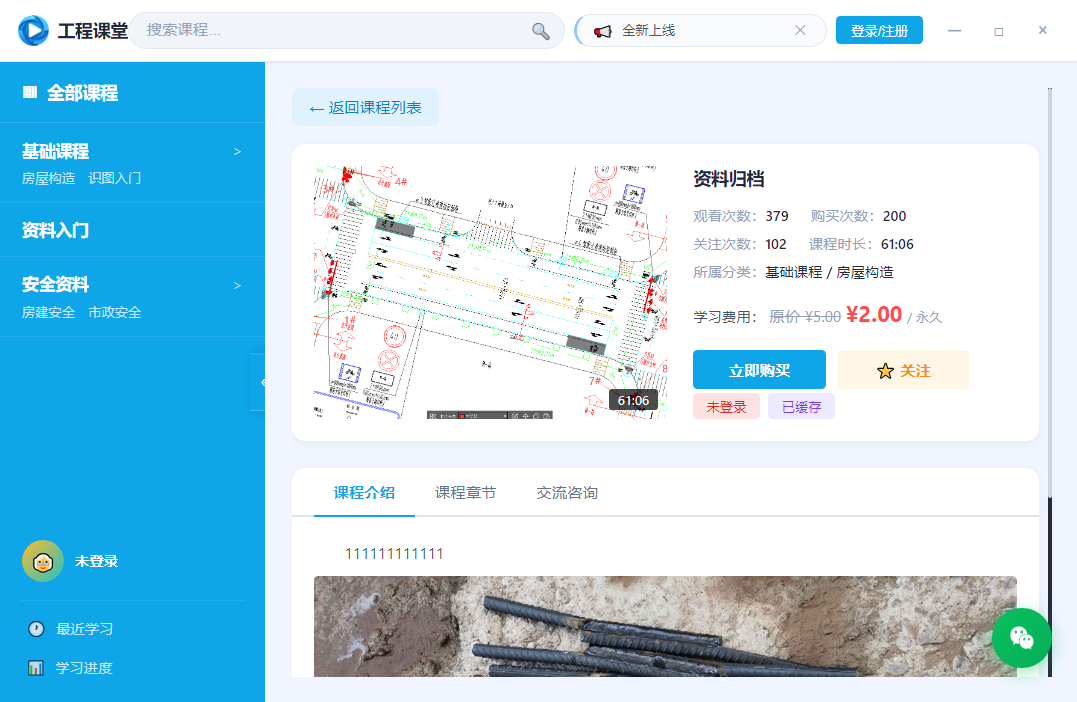Click the 立即购买 button
The image size is (1077, 702).
click(x=759, y=370)
